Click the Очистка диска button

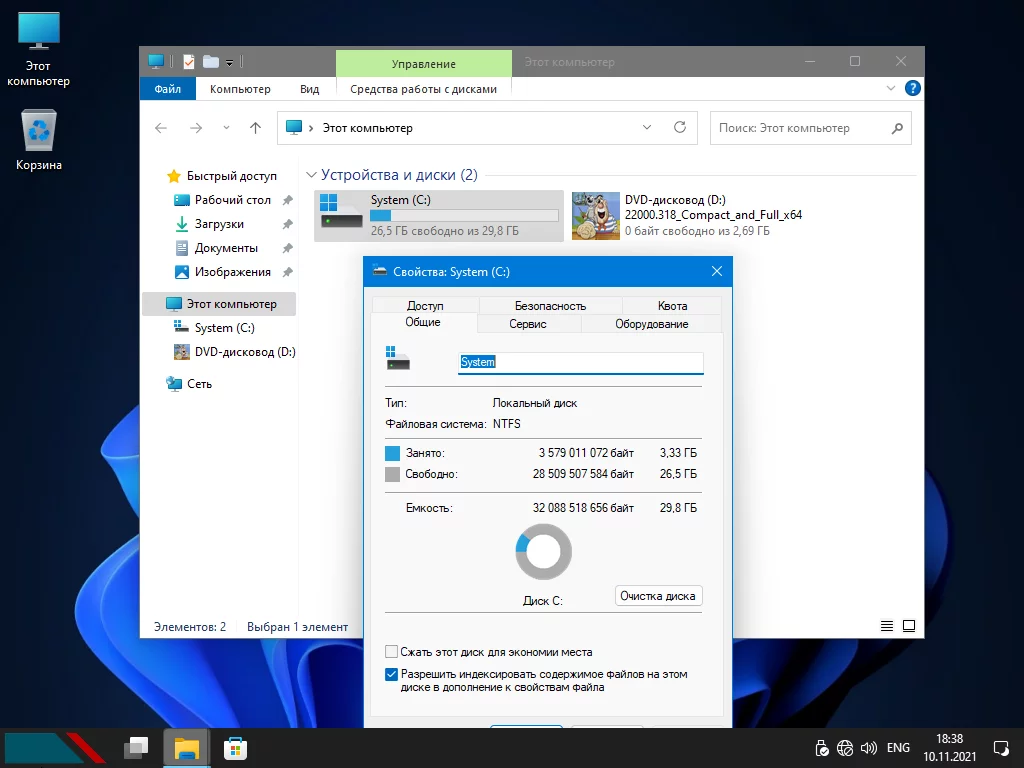click(657, 596)
